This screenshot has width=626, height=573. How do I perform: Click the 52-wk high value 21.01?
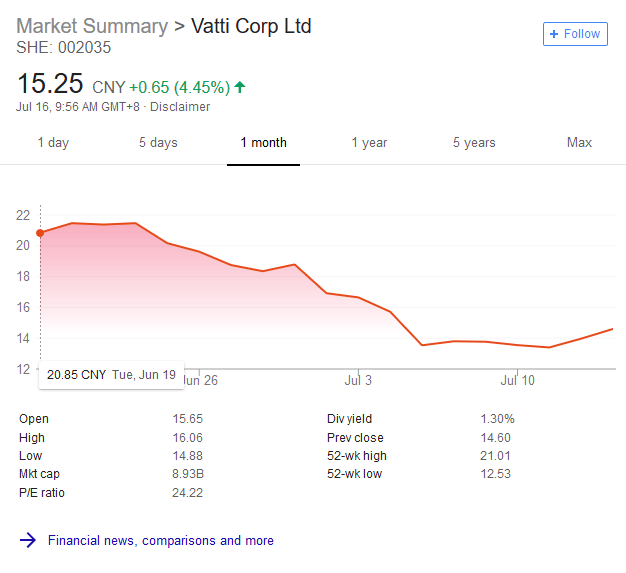(x=496, y=456)
